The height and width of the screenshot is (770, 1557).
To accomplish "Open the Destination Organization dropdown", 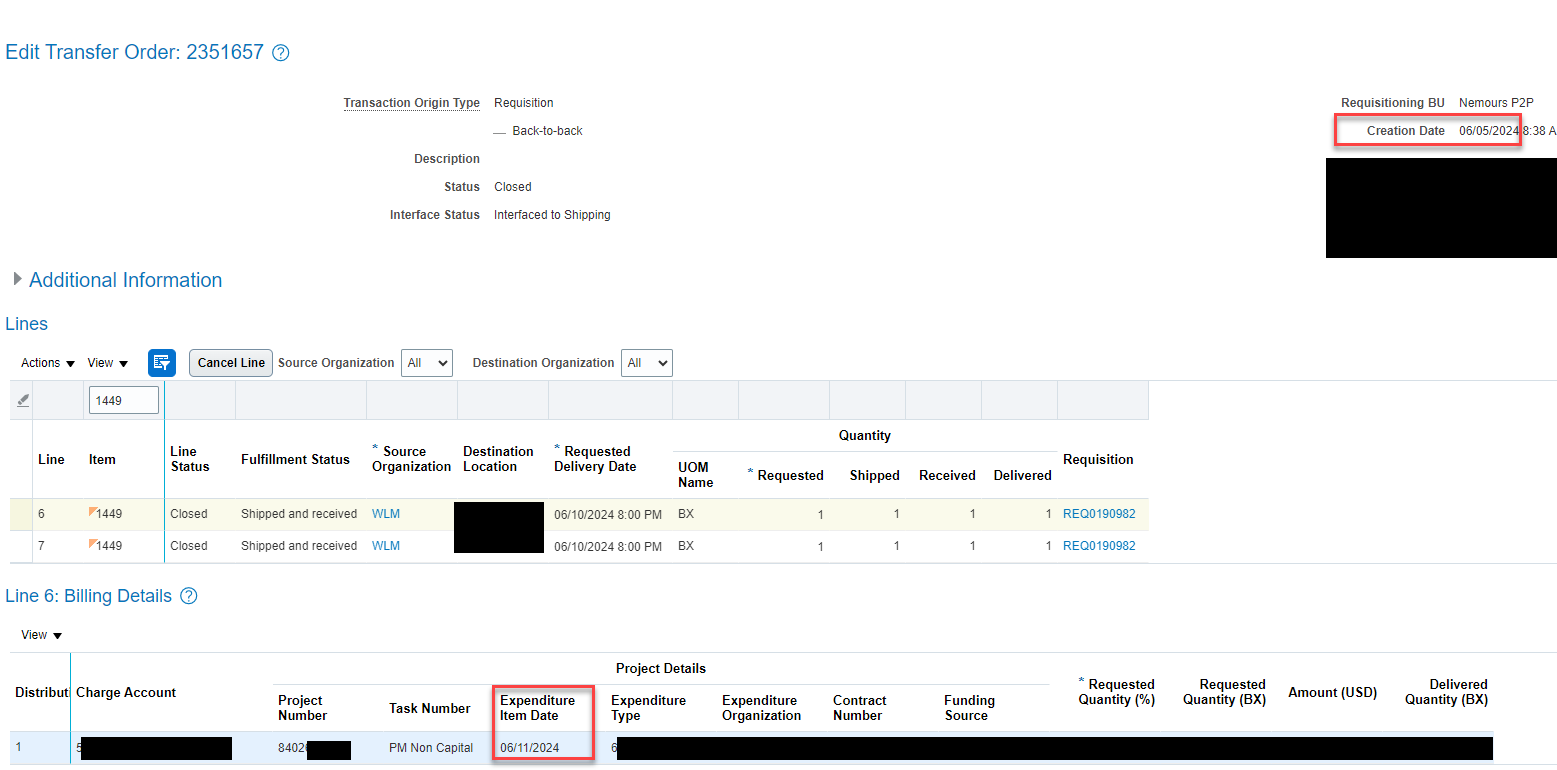I will point(646,362).
